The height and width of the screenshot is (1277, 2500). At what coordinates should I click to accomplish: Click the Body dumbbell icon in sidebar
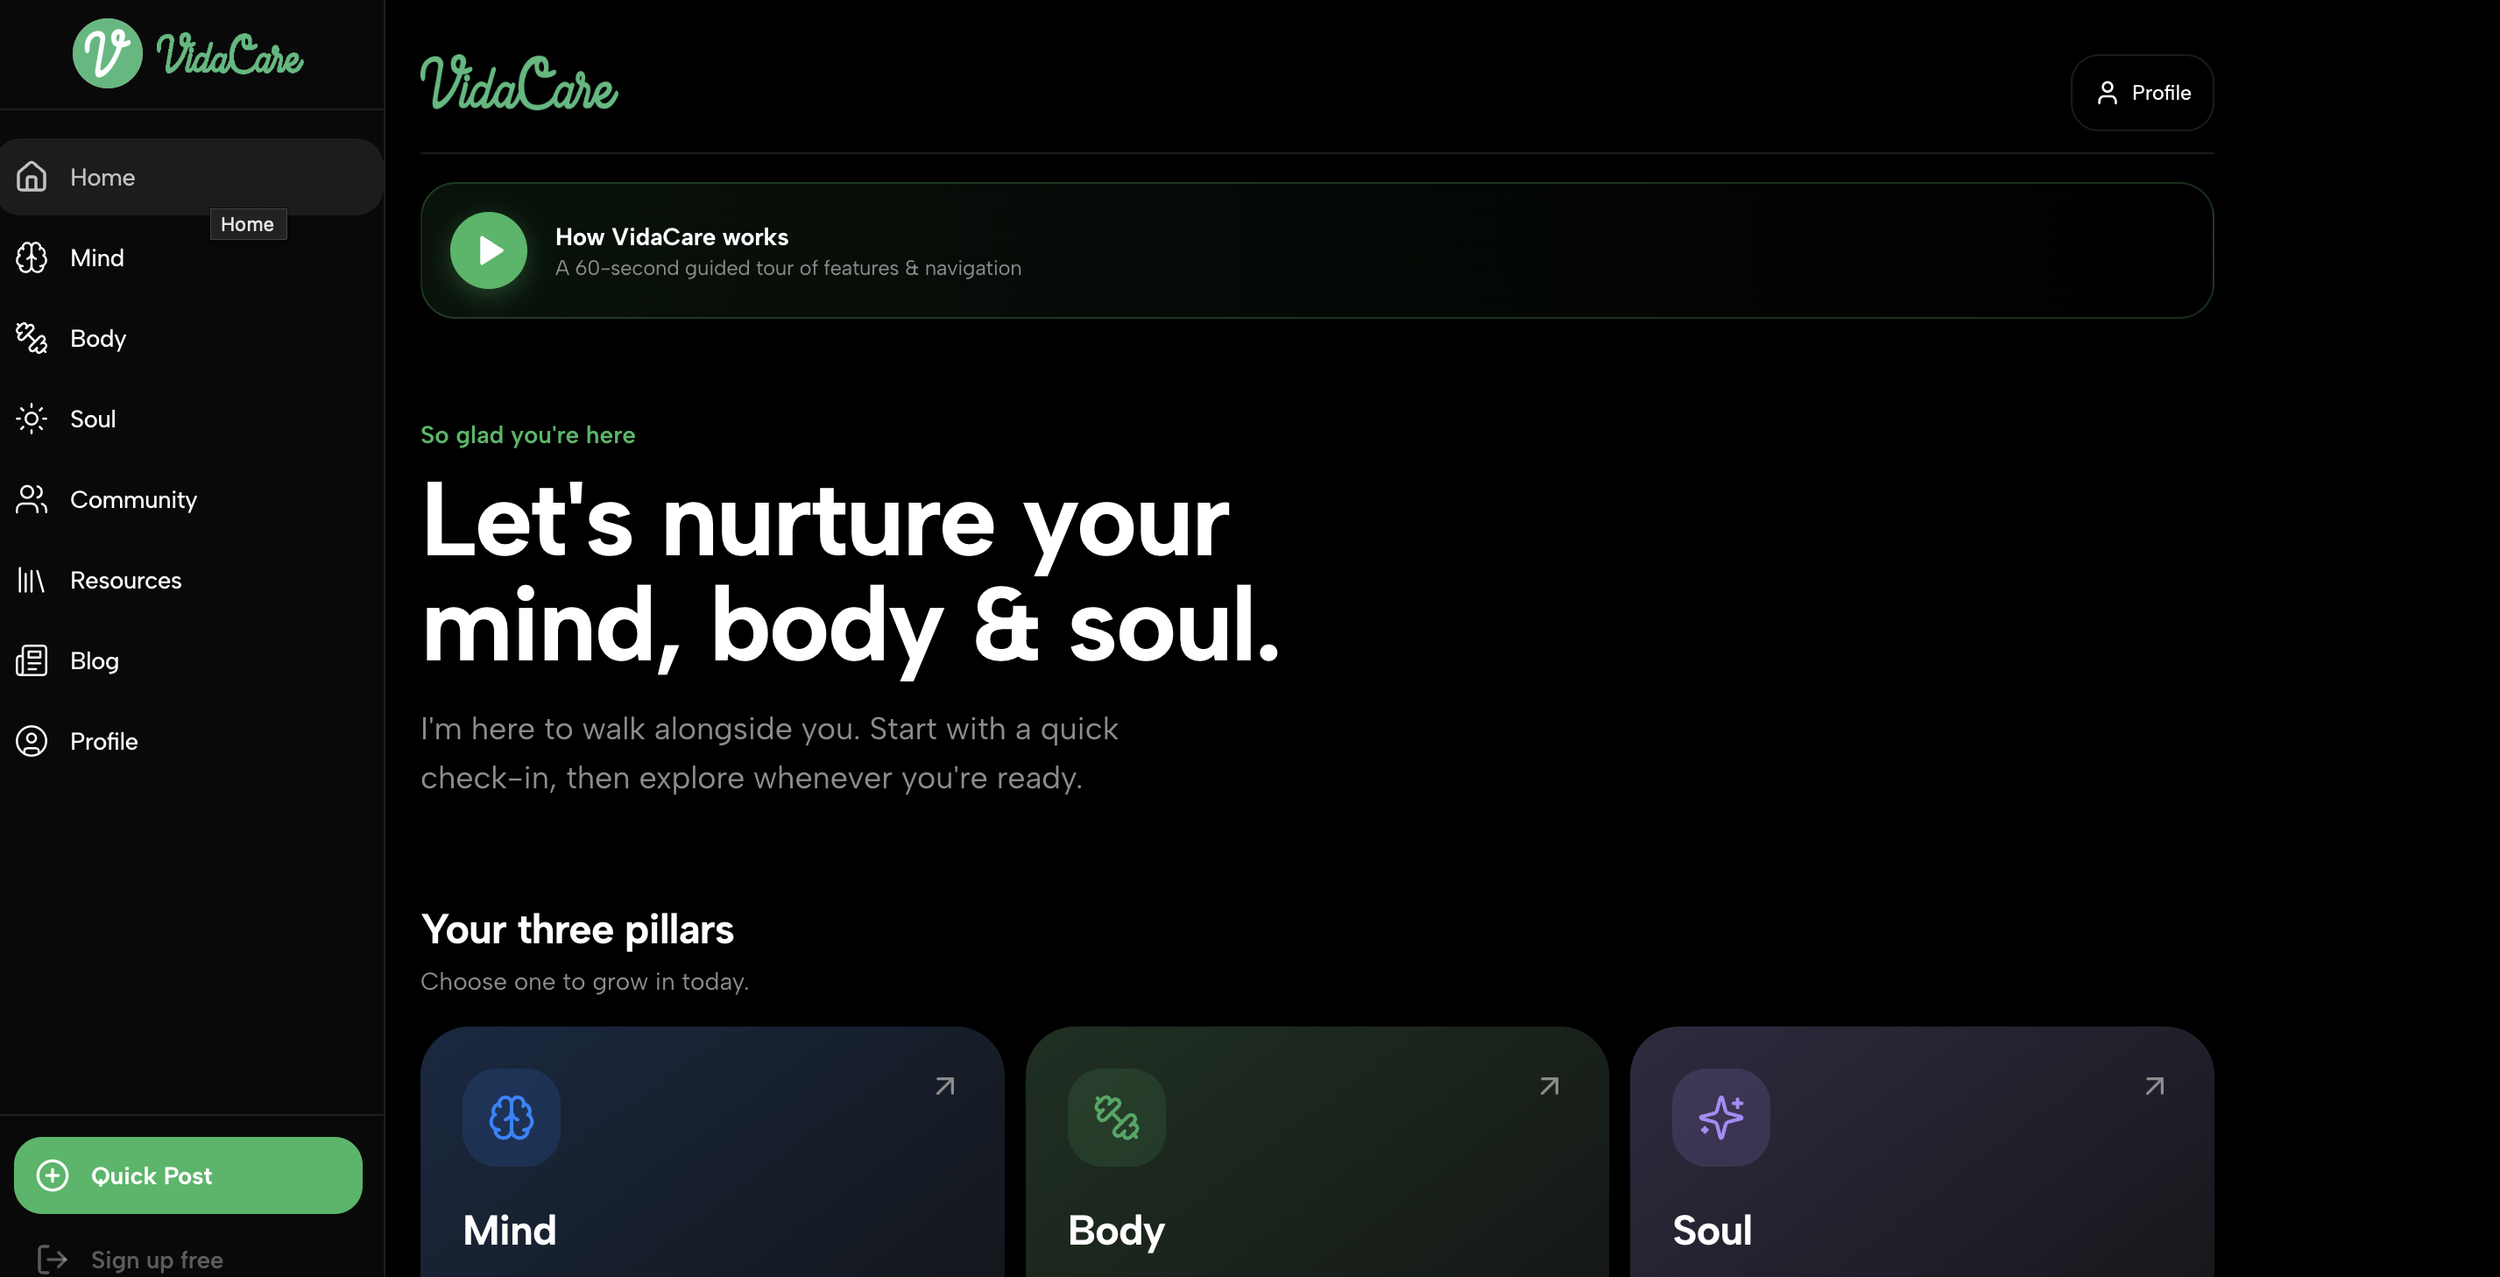(x=32, y=338)
